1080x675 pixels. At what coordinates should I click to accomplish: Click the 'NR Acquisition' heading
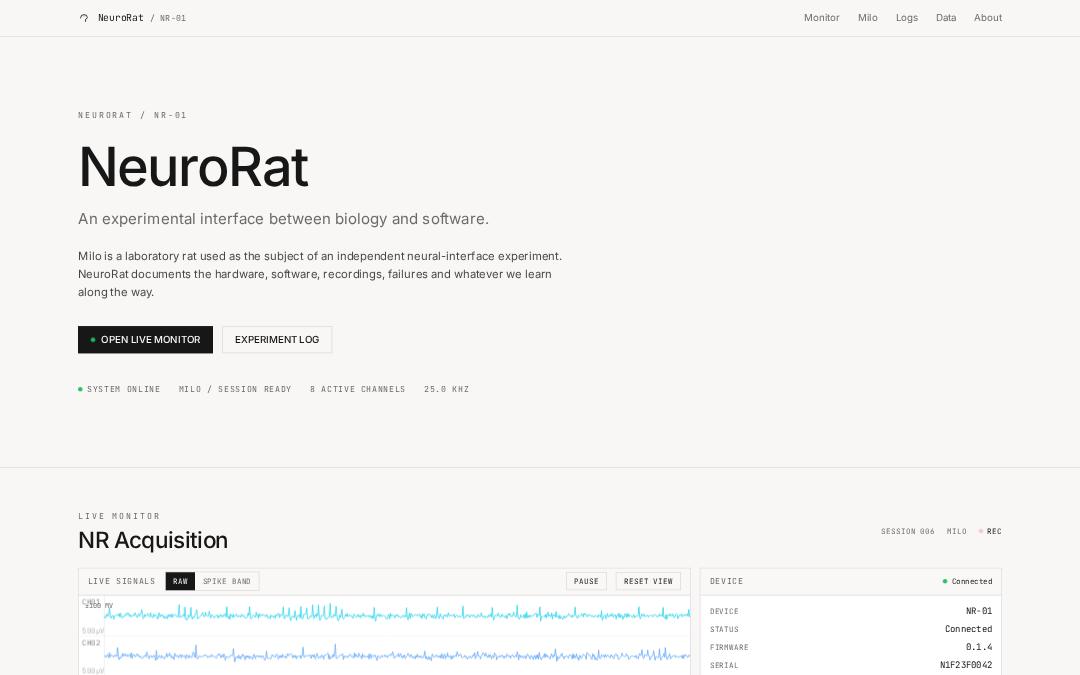click(153, 540)
